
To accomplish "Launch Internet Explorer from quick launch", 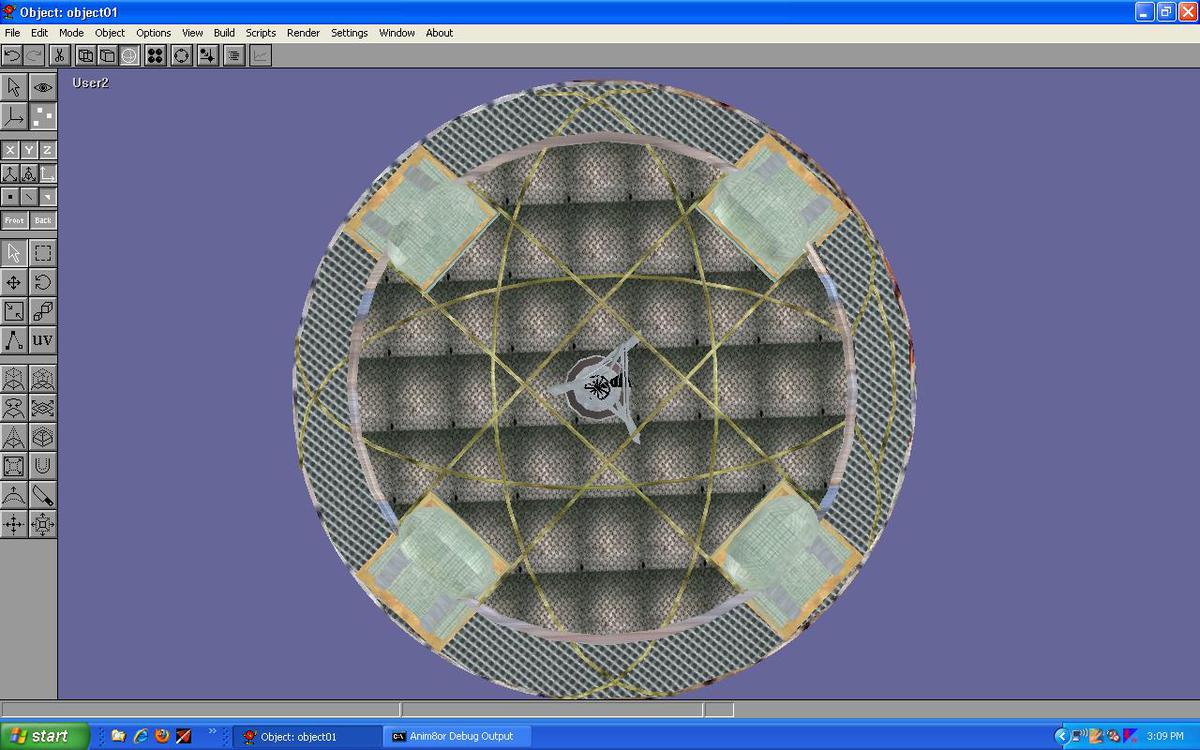I will pyautogui.click(x=140, y=736).
